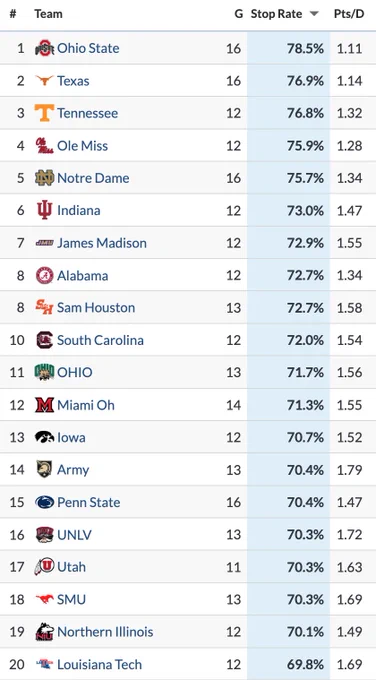The height and width of the screenshot is (680, 376).
Task: Click the SMU Mustang logo
Action: 44,599
